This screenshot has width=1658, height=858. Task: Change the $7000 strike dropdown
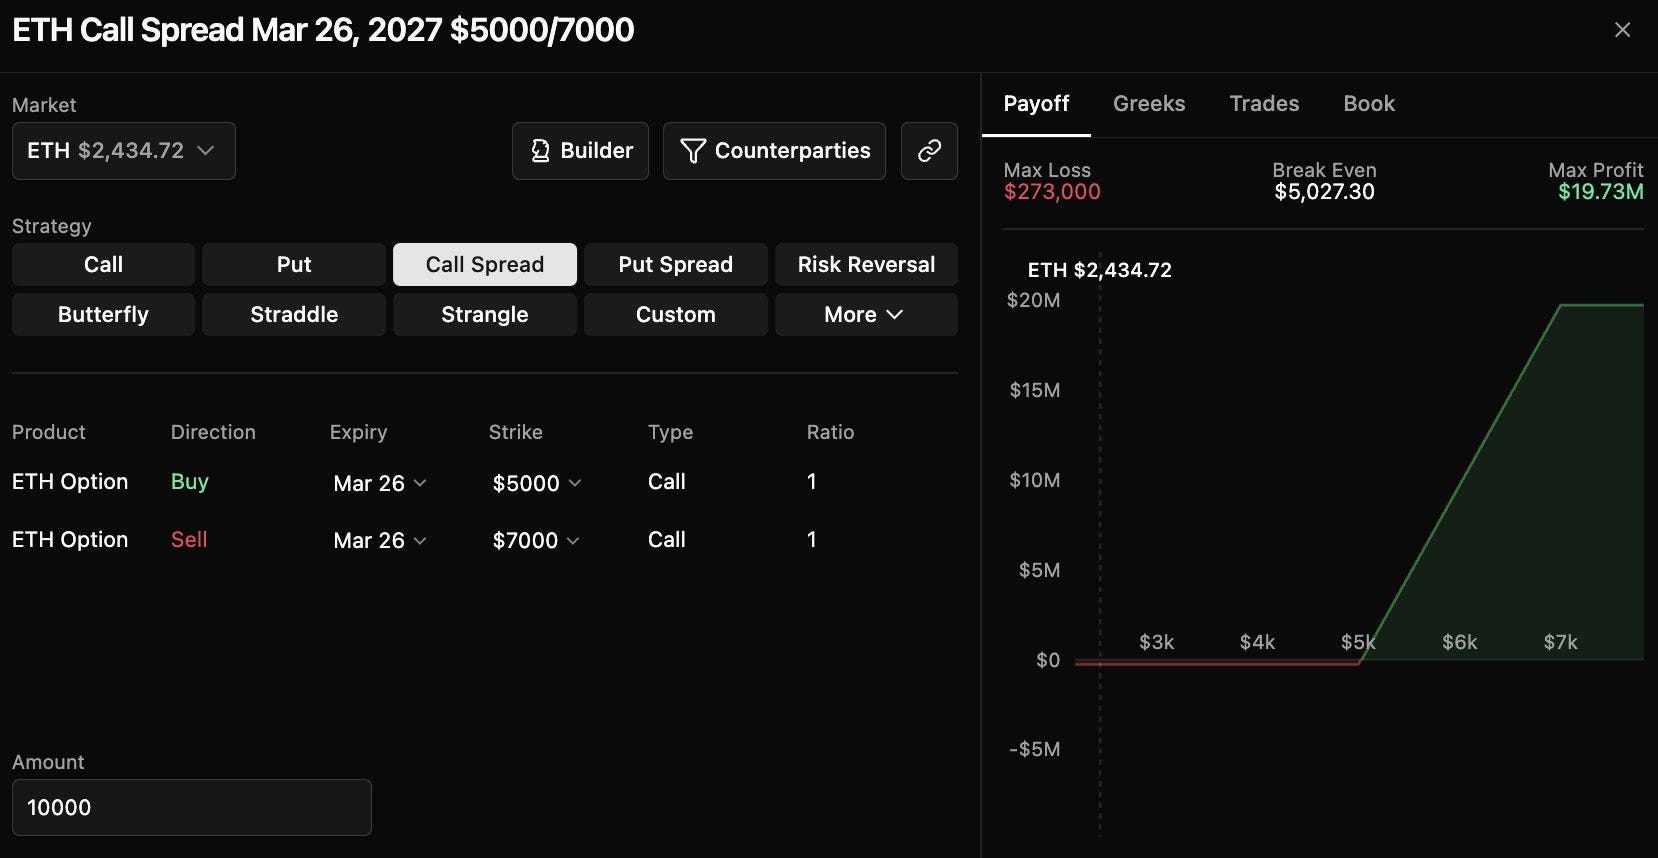point(536,540)
